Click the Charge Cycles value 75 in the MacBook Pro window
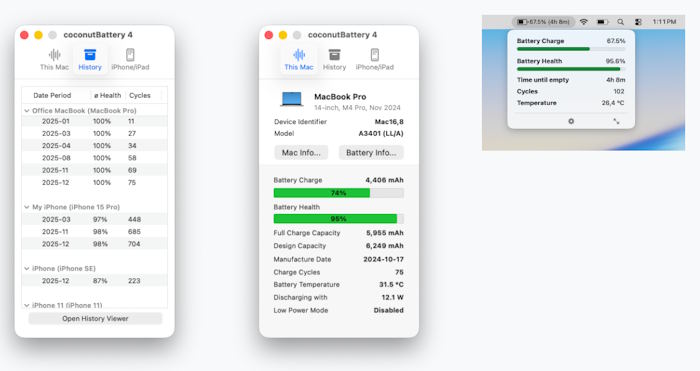 (x=399, y=272)
